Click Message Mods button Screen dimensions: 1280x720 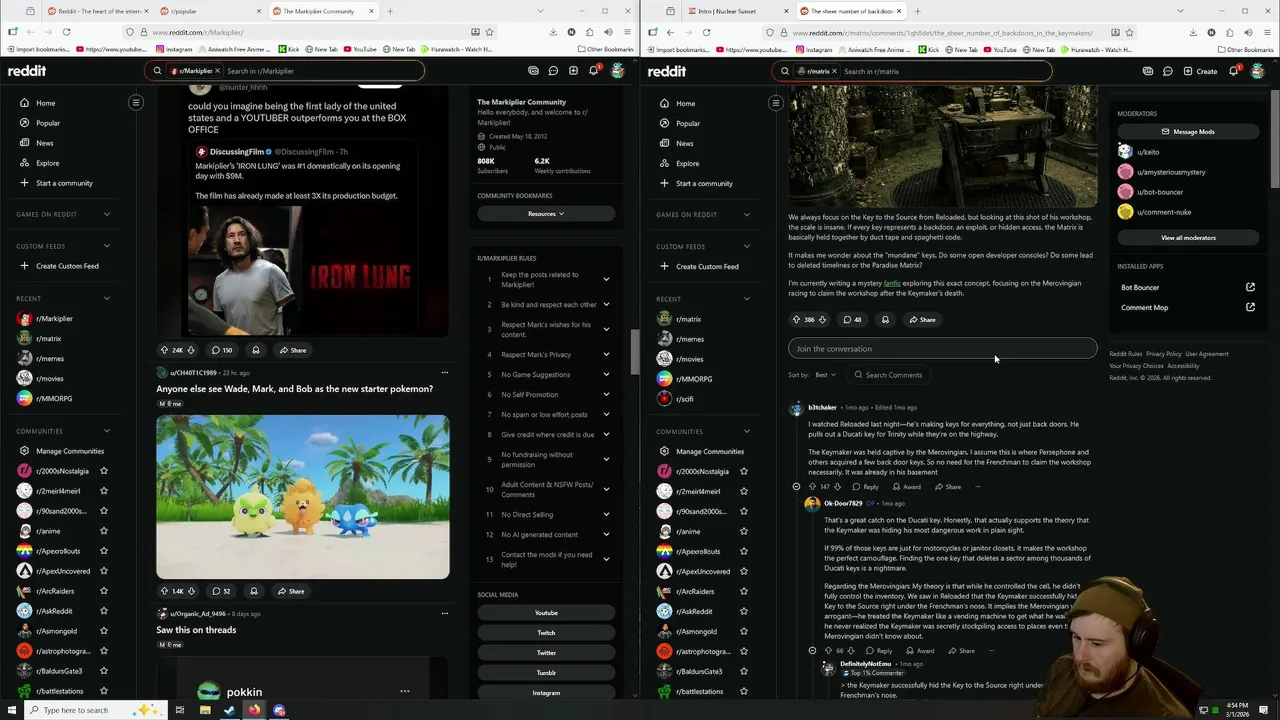click(1188, 131)
